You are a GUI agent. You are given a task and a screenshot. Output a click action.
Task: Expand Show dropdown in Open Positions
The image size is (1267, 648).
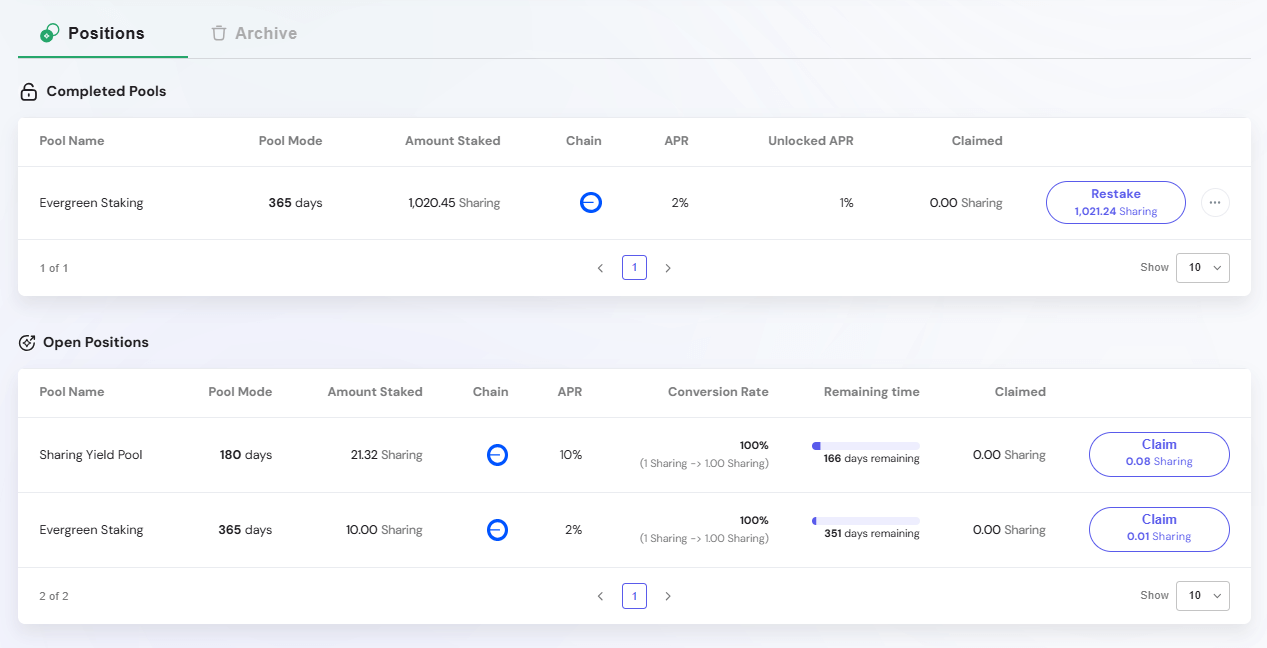point(1202,596)
